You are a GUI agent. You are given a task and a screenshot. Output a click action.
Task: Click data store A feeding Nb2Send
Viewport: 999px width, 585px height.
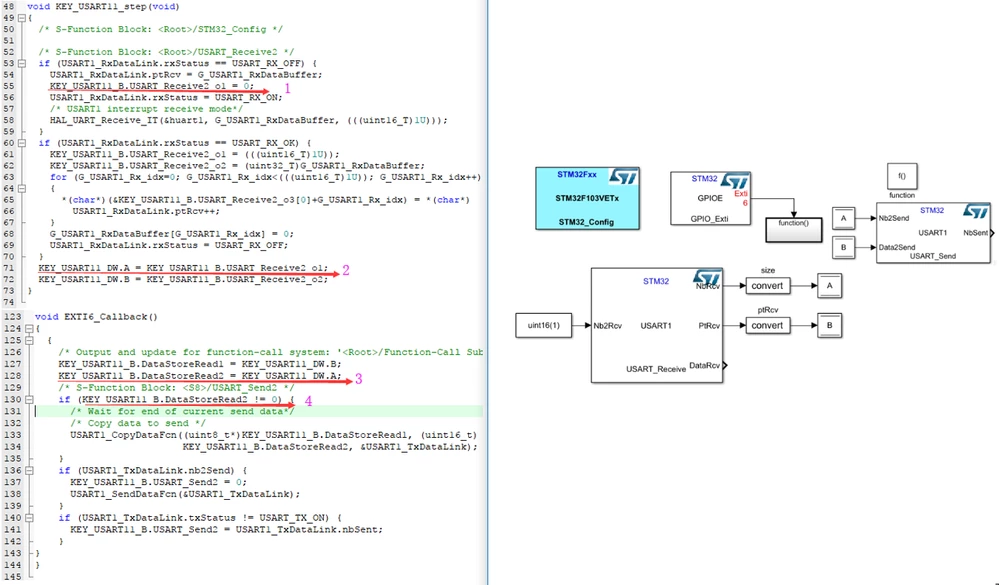844,218
